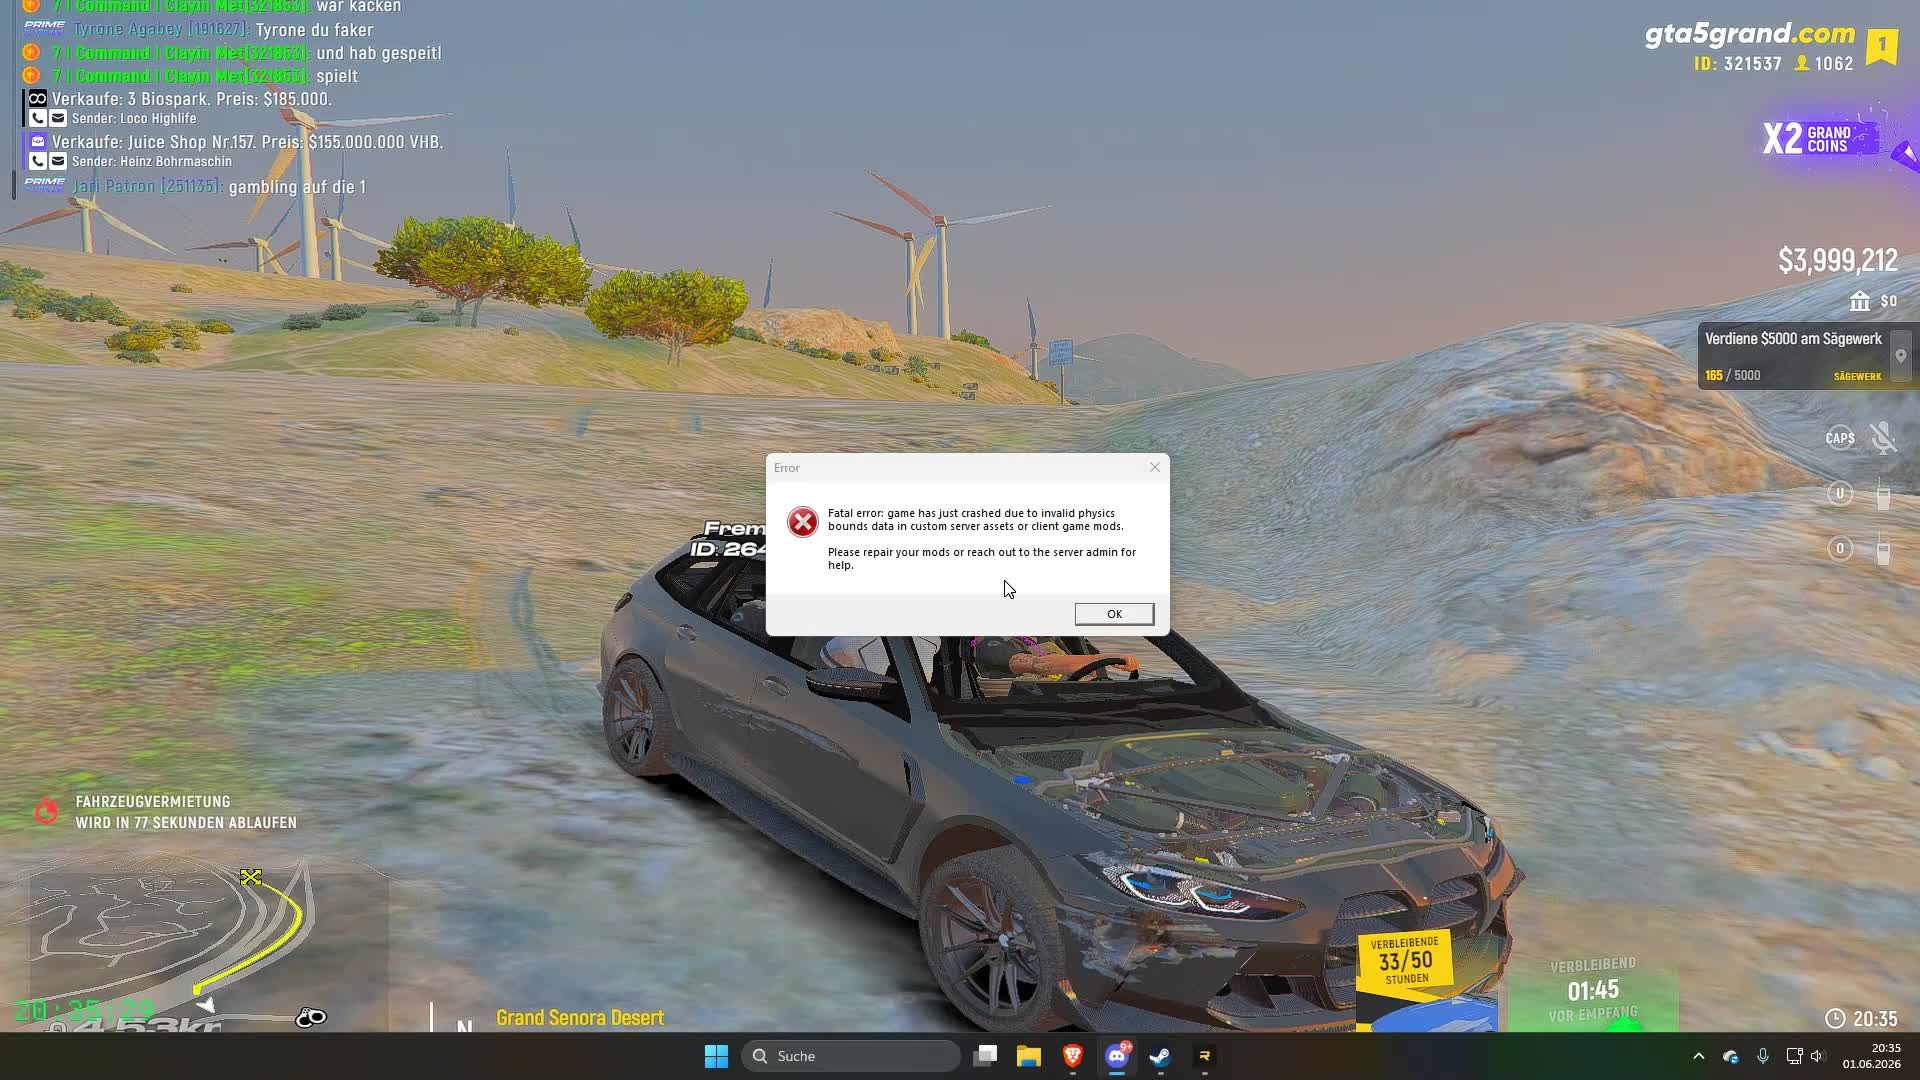
Task: Click the 33/50 Stunden remaining badge
Action: click(1404, 961)
